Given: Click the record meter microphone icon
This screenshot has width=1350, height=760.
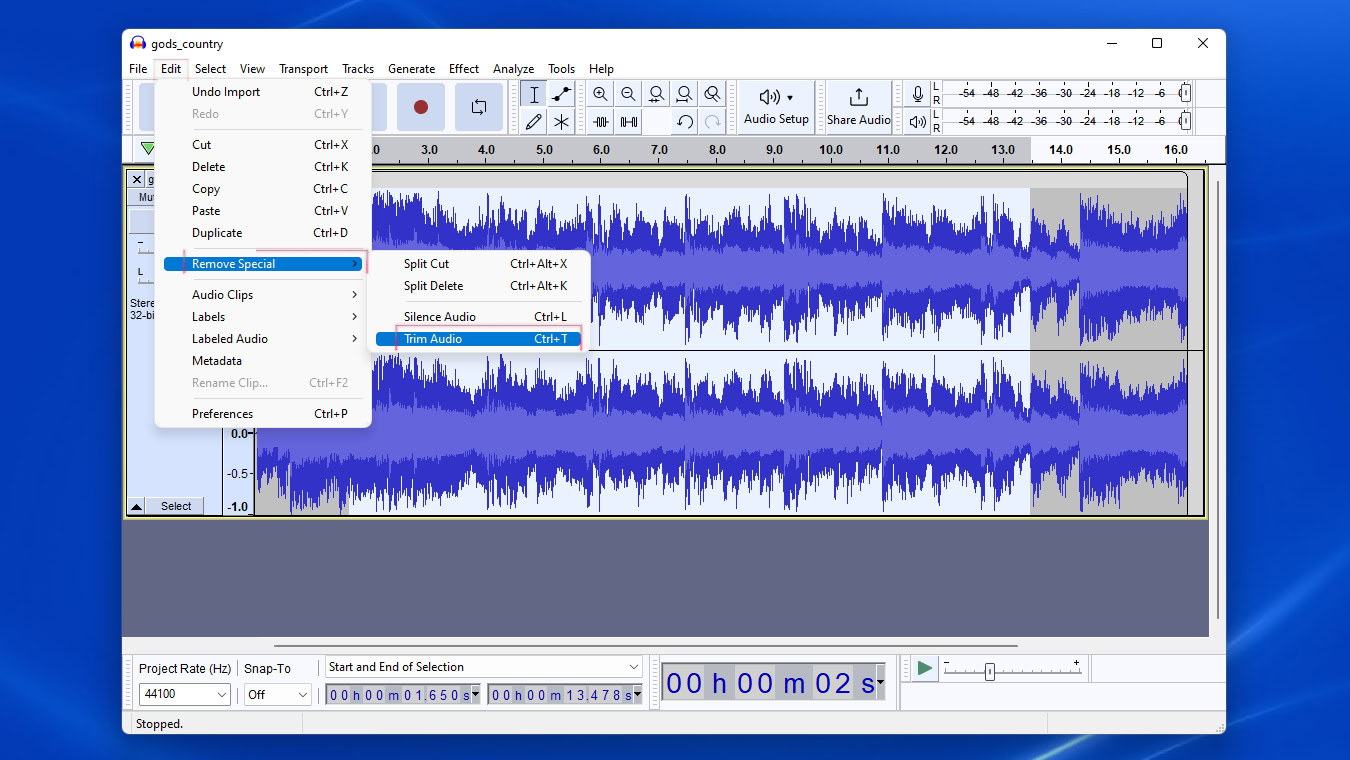Looking at the screenshot, I should [x=918, y=94].
